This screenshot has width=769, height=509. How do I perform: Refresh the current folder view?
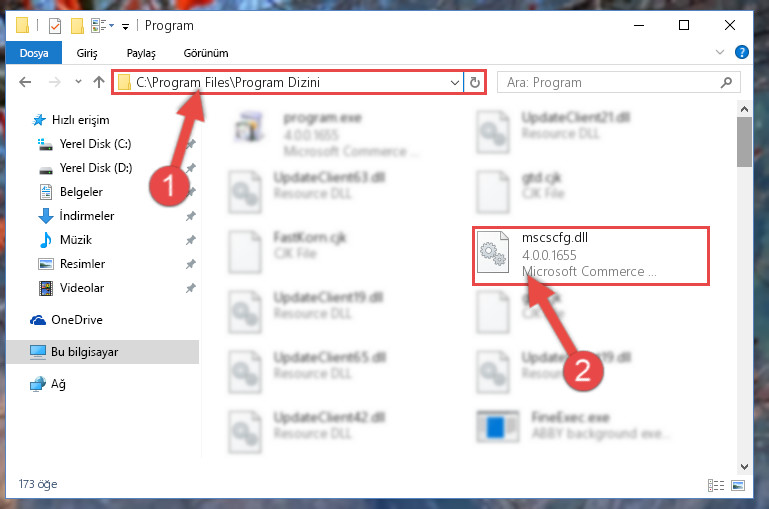click(x=474, y=82)
